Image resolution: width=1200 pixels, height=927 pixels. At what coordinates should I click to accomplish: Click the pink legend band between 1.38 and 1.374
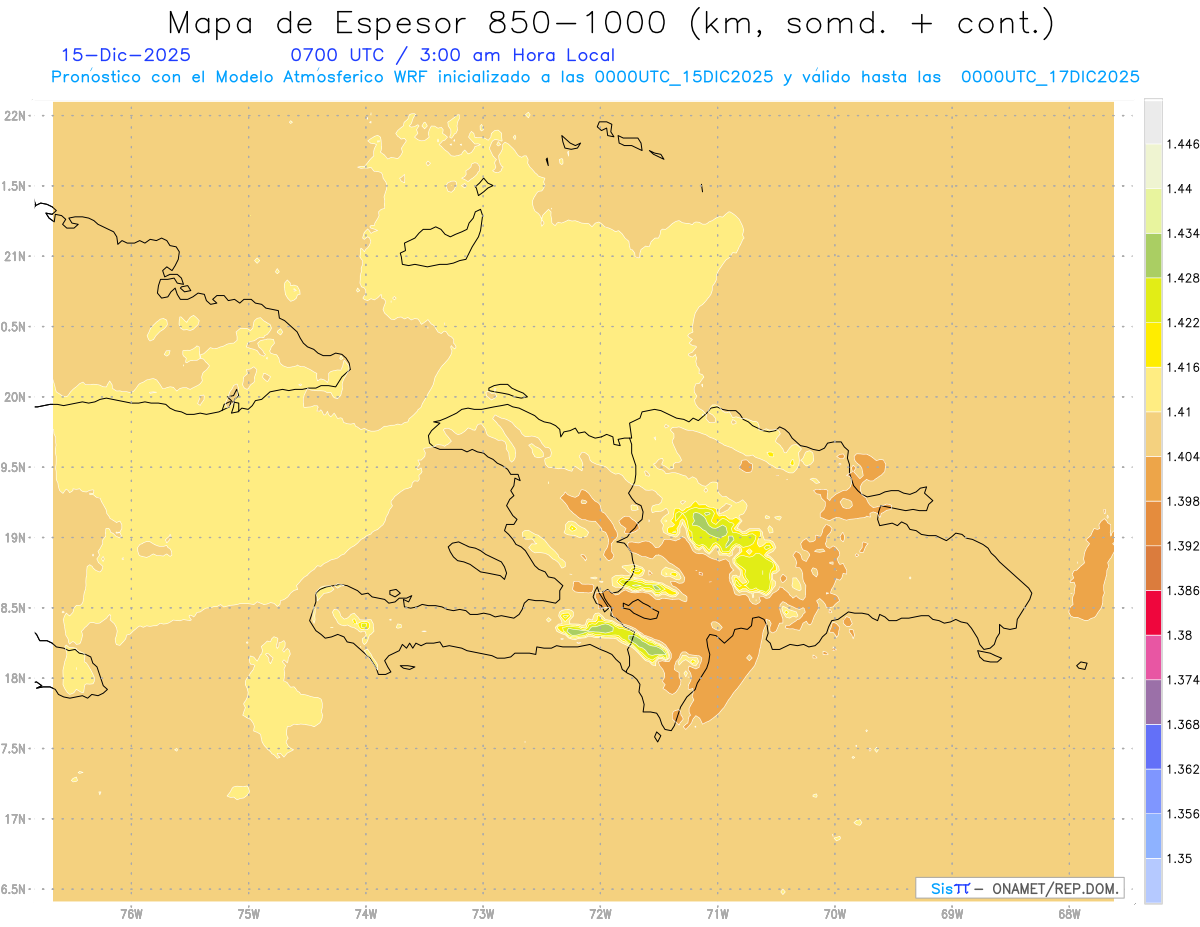[x=1153, y=657]
